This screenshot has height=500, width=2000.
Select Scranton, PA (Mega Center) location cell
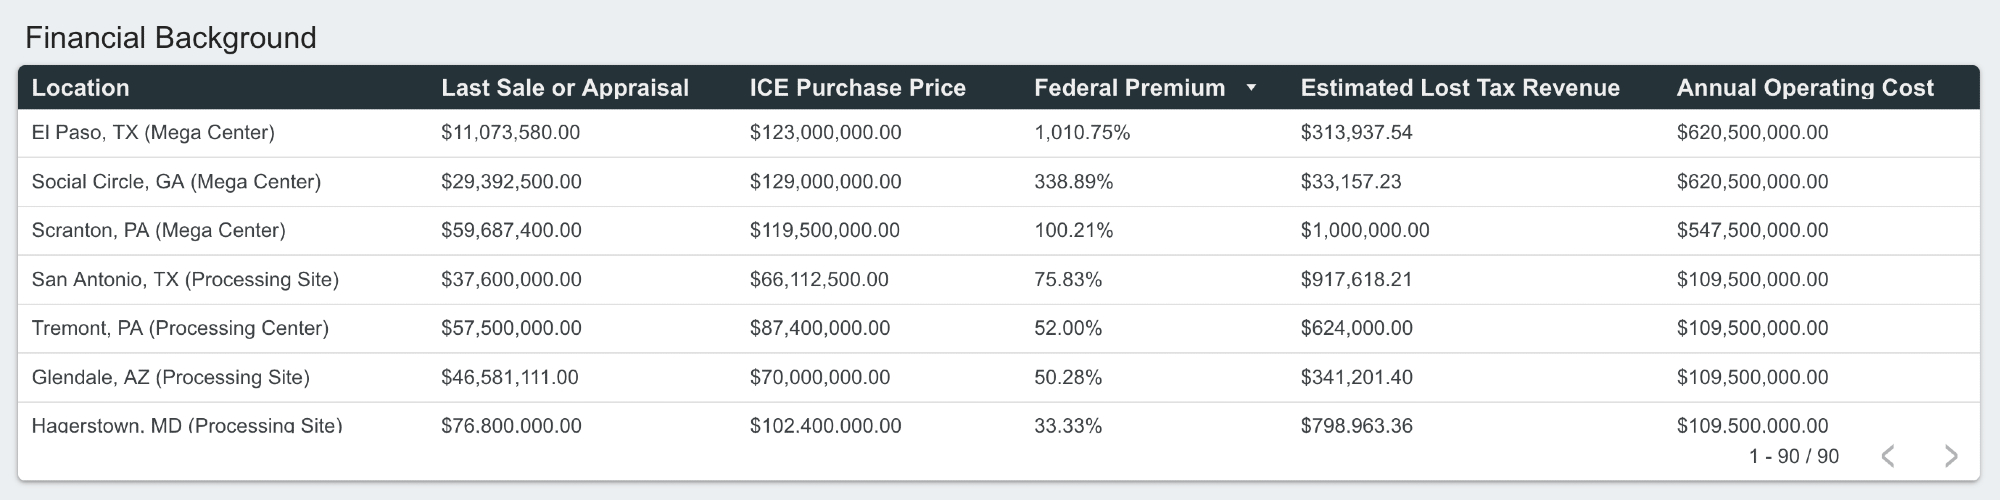click(x=158, y=231)
